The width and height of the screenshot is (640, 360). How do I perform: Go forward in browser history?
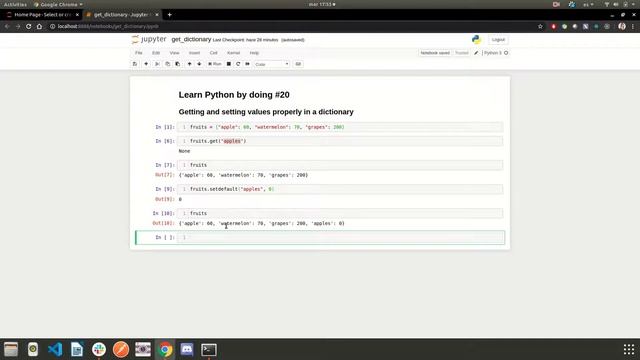tap(18, 26)
